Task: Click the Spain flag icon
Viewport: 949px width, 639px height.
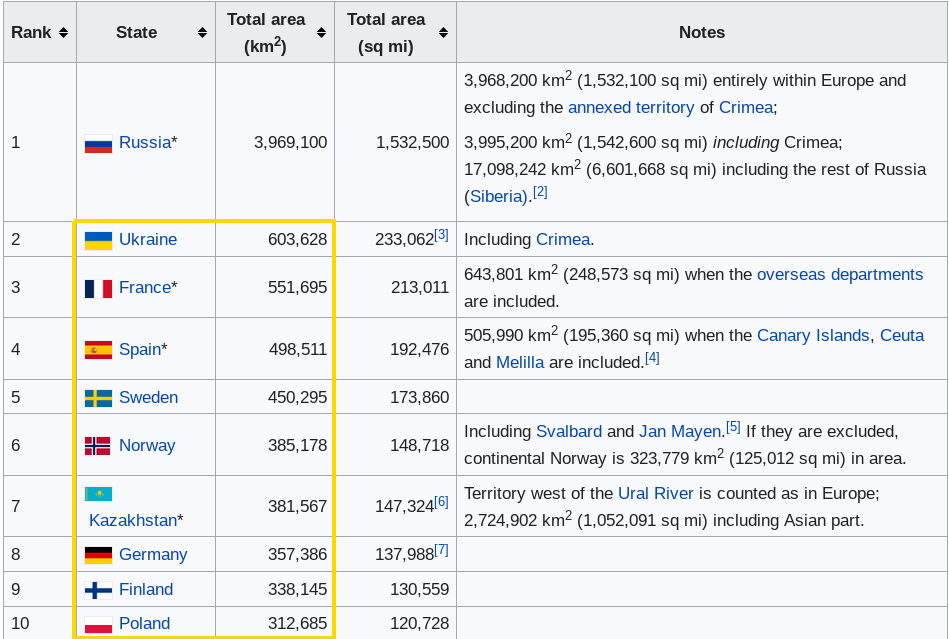Action: pyautogui.click(x=98, y=350)
